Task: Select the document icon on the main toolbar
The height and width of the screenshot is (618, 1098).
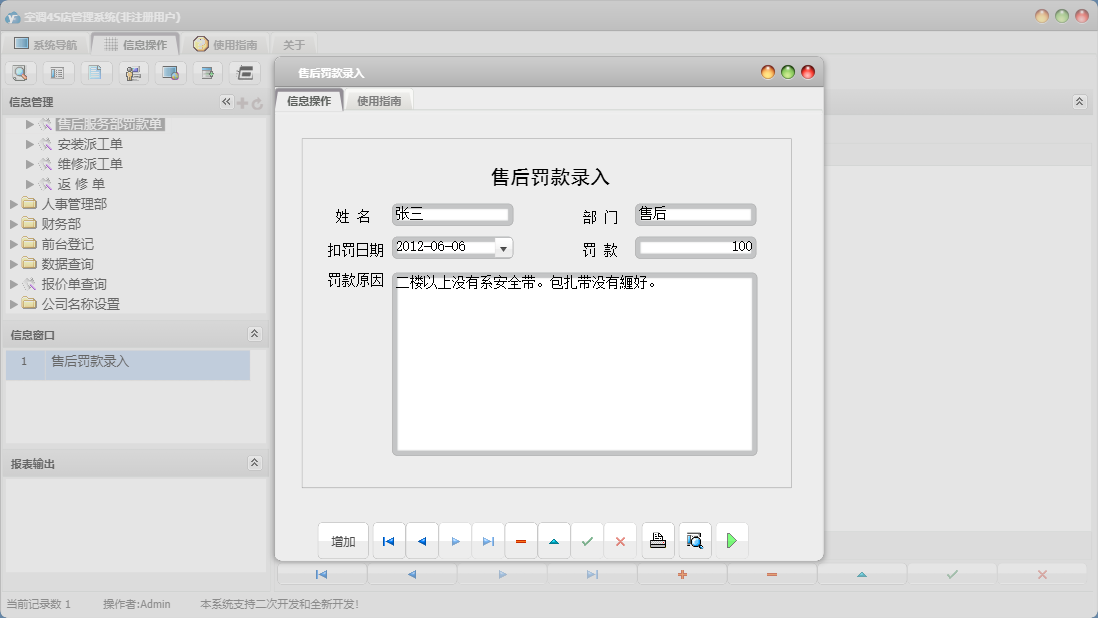Action: (96, 72)
